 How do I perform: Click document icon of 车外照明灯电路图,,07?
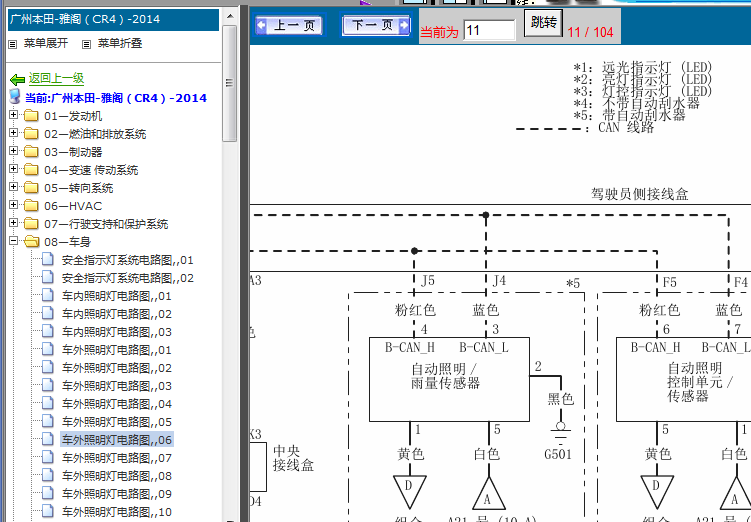[x=47, y=457]
